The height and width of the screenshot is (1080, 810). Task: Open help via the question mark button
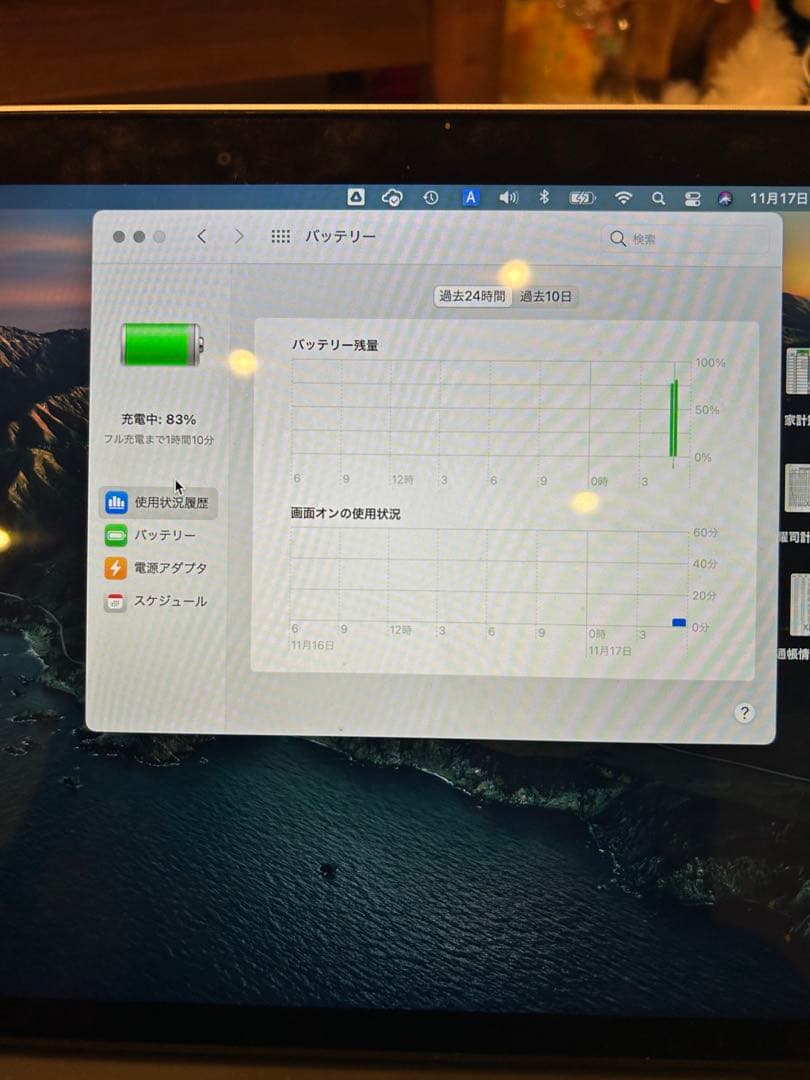coord(744,711)
